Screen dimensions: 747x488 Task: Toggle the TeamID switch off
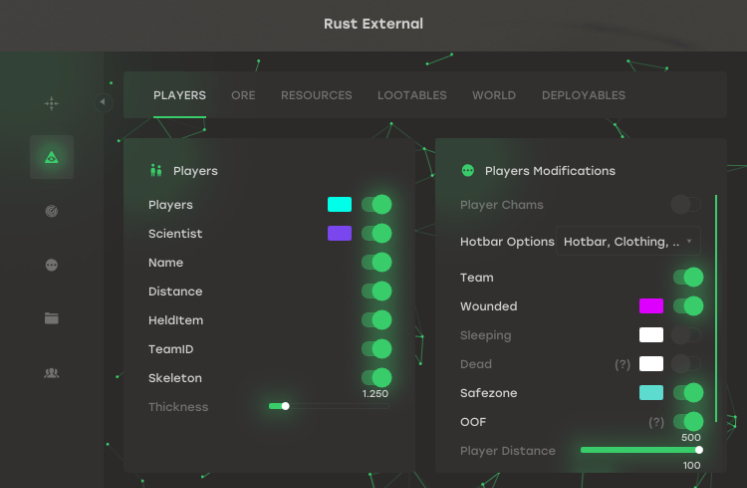(x=376, y=349)
